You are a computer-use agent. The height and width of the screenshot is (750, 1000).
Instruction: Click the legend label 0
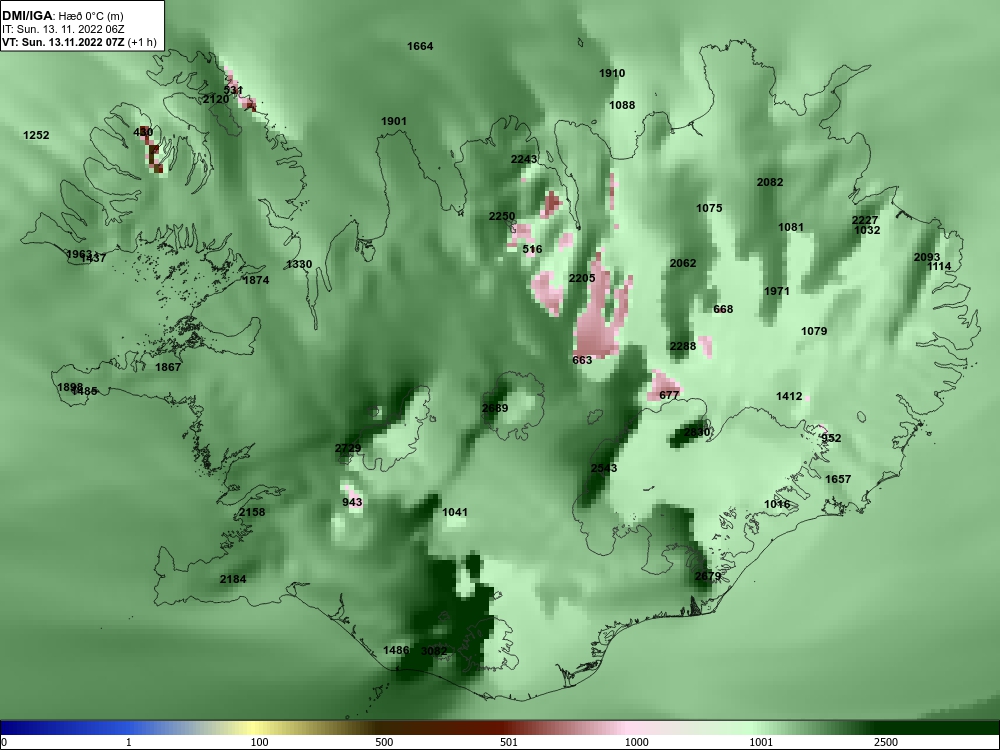pyautogui.click(x=4, y=742)
